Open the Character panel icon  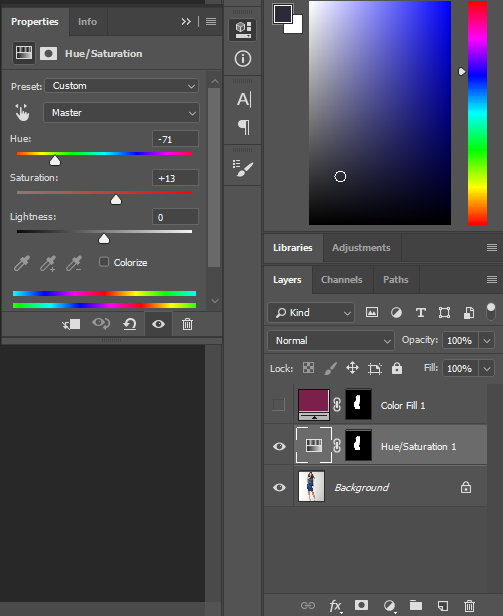point(244,99)
